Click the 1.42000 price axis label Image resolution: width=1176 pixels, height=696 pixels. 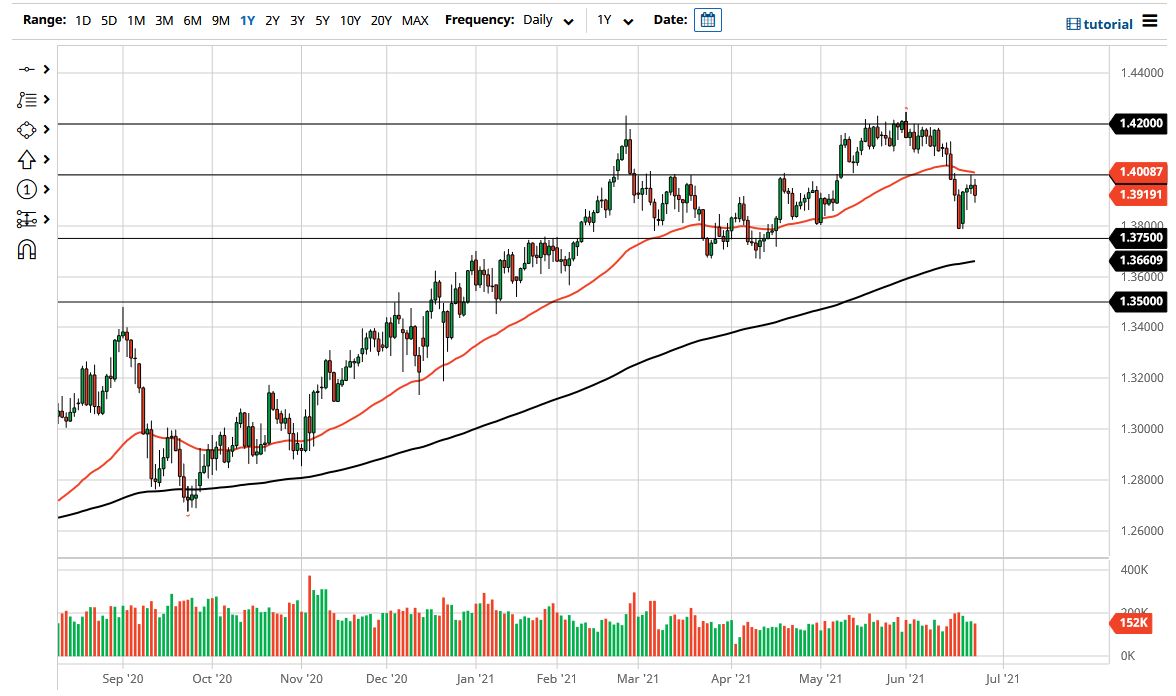click(x=1138, y=124)
